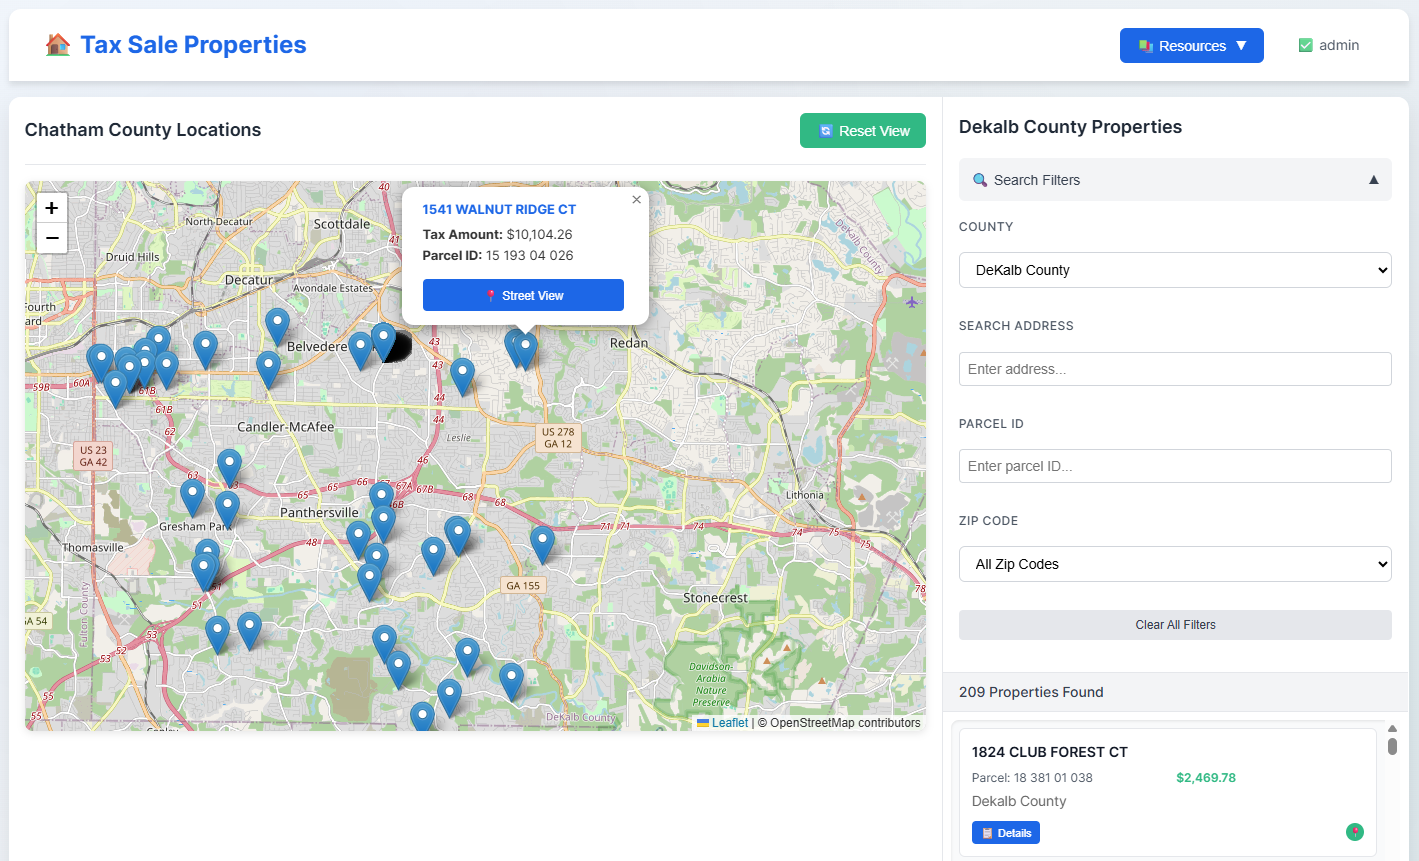Zoom out on the map
1419x861 pixels.
click(52, 238)
